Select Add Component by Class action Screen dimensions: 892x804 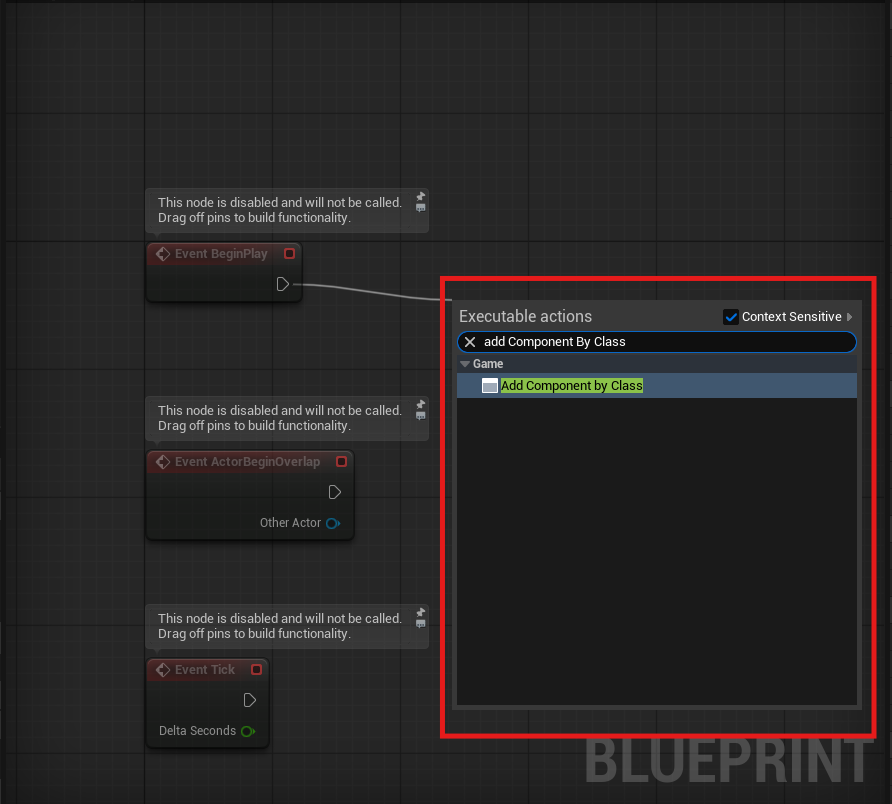pyautogui.click(x=656, y=386)
